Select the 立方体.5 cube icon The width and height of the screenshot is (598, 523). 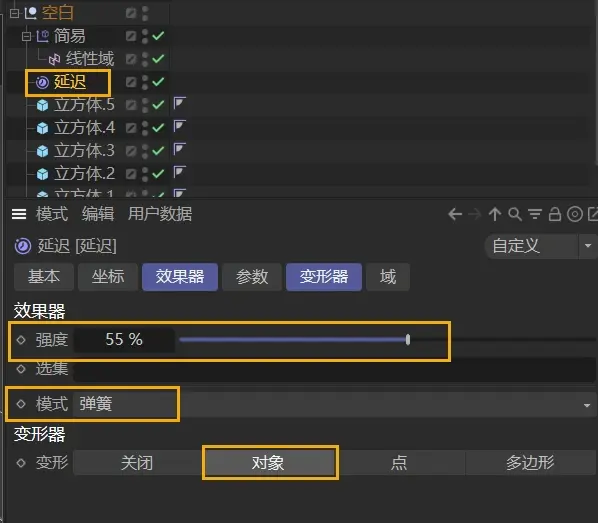42,105
